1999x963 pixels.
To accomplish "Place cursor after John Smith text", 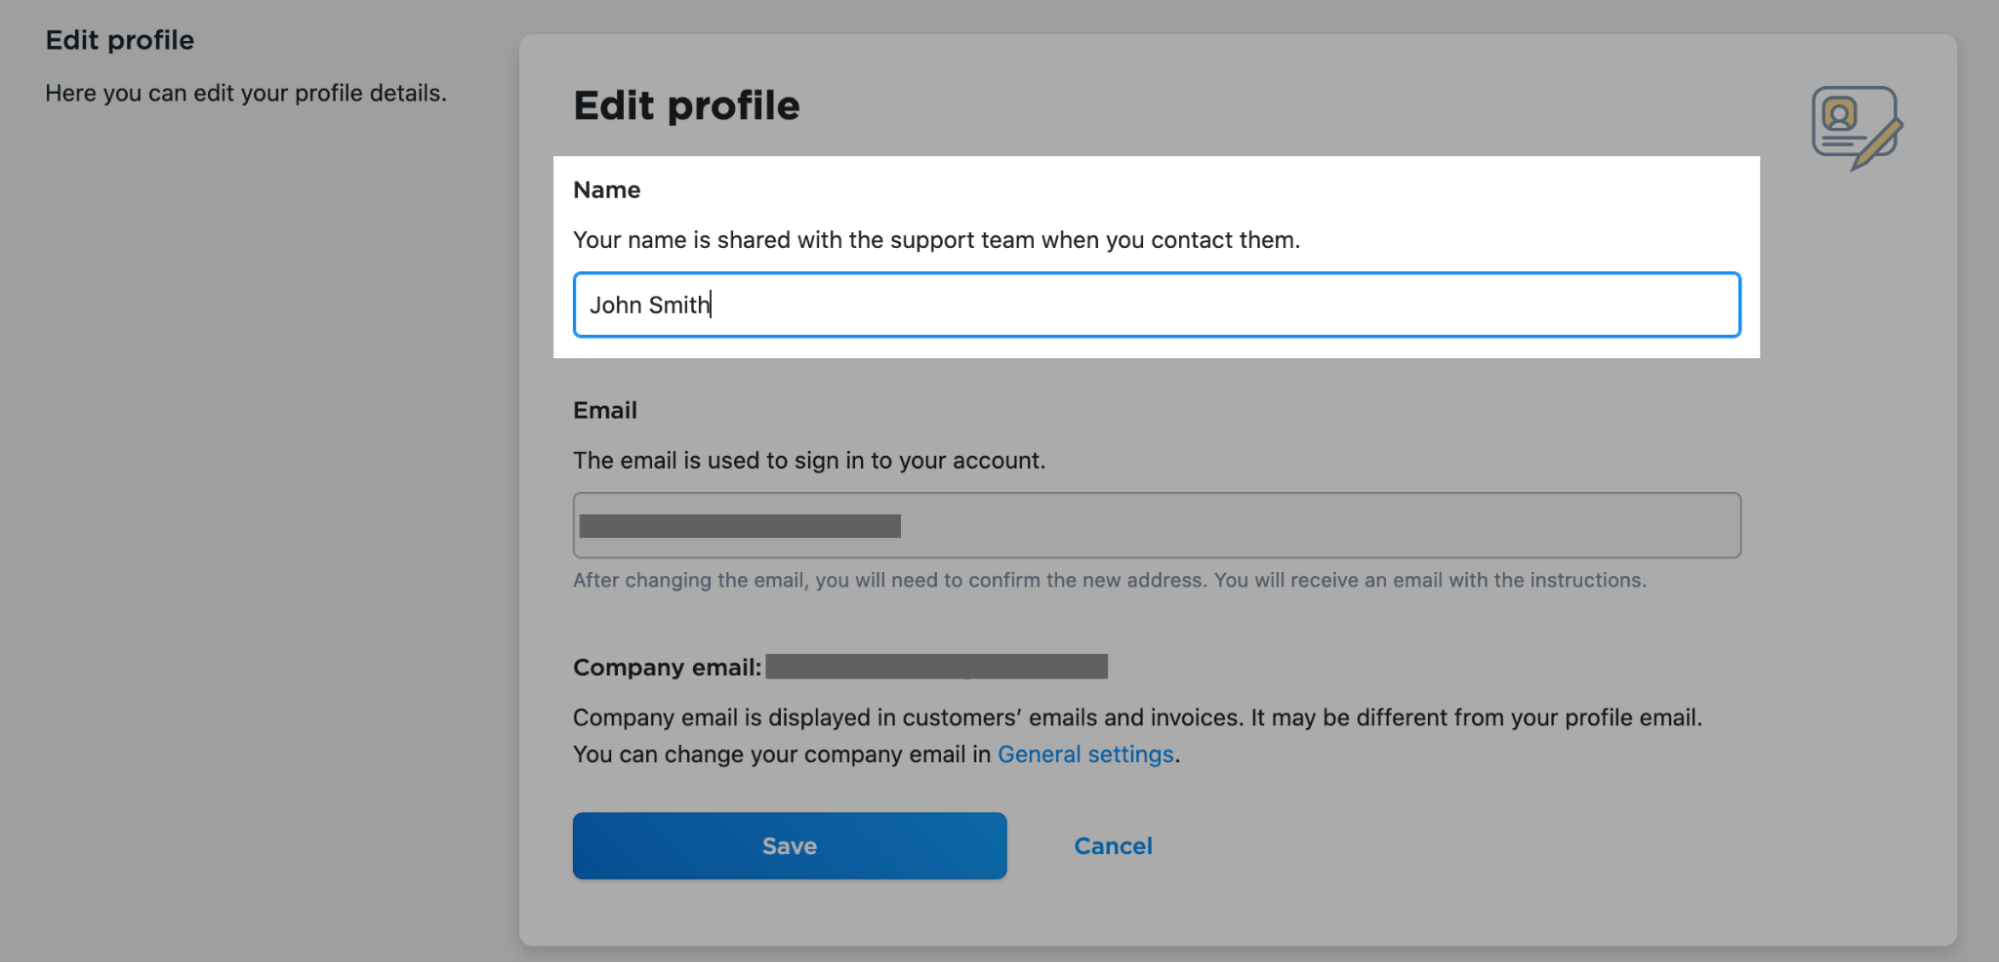I will (x=711, y=304).
